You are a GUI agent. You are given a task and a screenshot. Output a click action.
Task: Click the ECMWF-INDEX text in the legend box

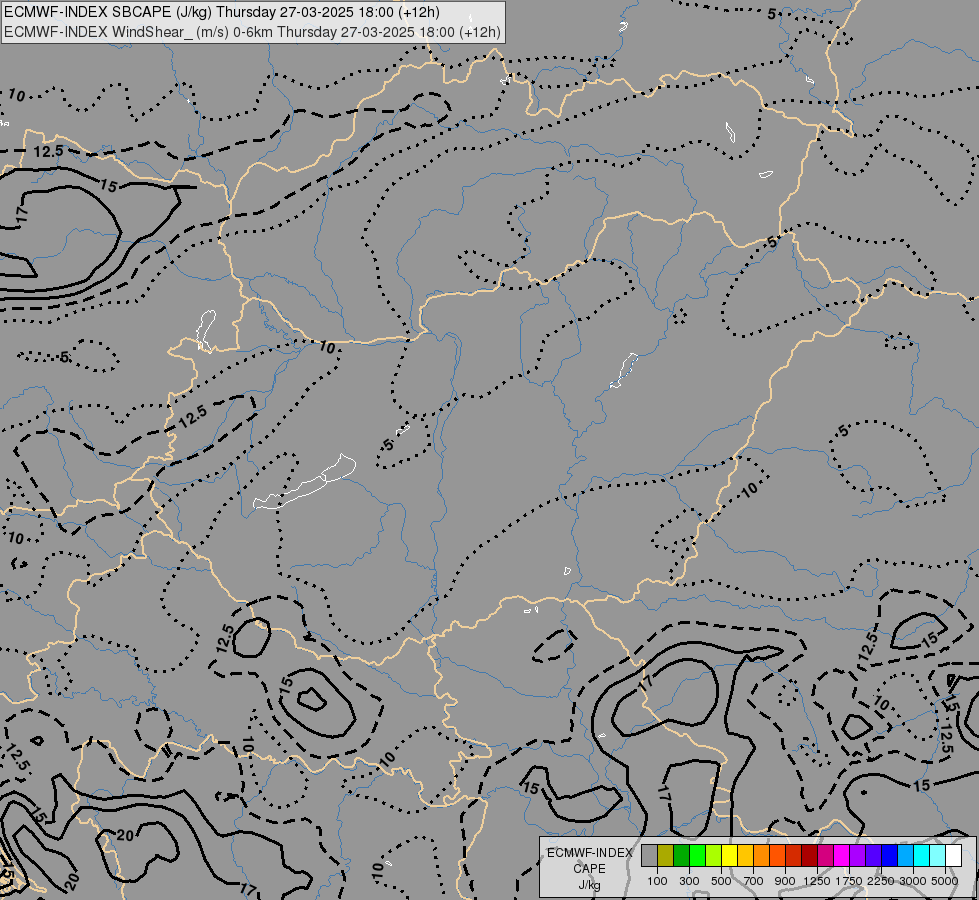(x=589, y=853)
